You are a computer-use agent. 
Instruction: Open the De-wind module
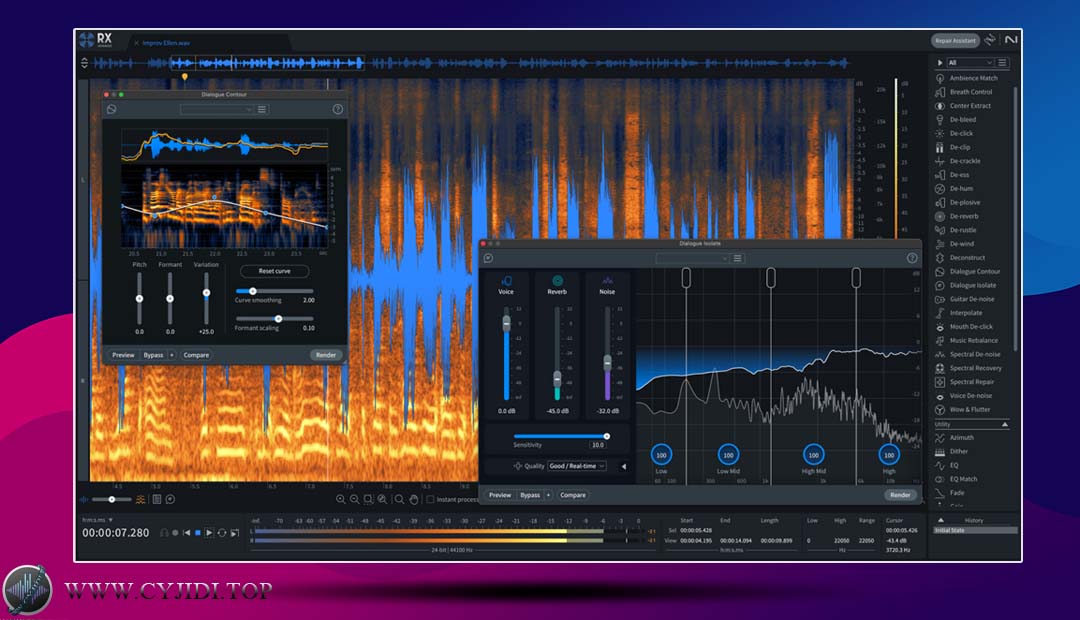pos(955,244)
